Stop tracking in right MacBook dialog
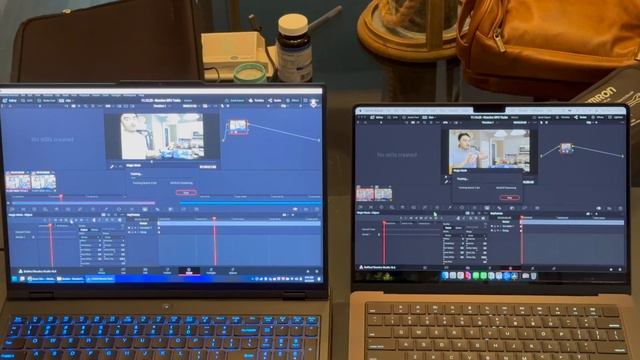Image resolution: width=640 pixels, height=360 pixels. [509, 198]
